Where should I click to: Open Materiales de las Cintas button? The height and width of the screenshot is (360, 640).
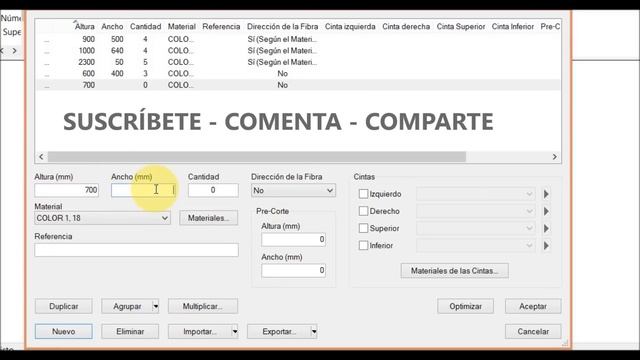454,271
